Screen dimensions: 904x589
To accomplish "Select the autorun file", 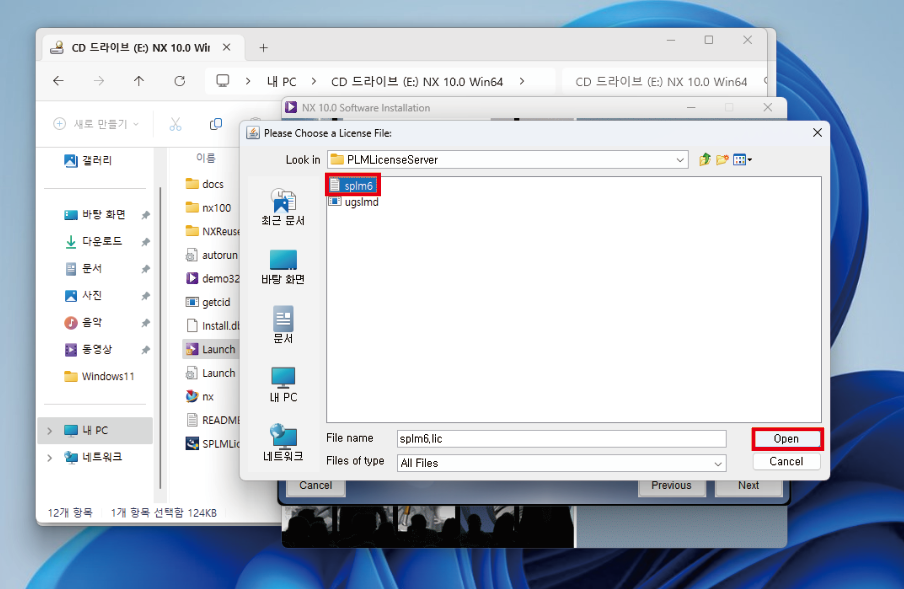I will 212,255.
